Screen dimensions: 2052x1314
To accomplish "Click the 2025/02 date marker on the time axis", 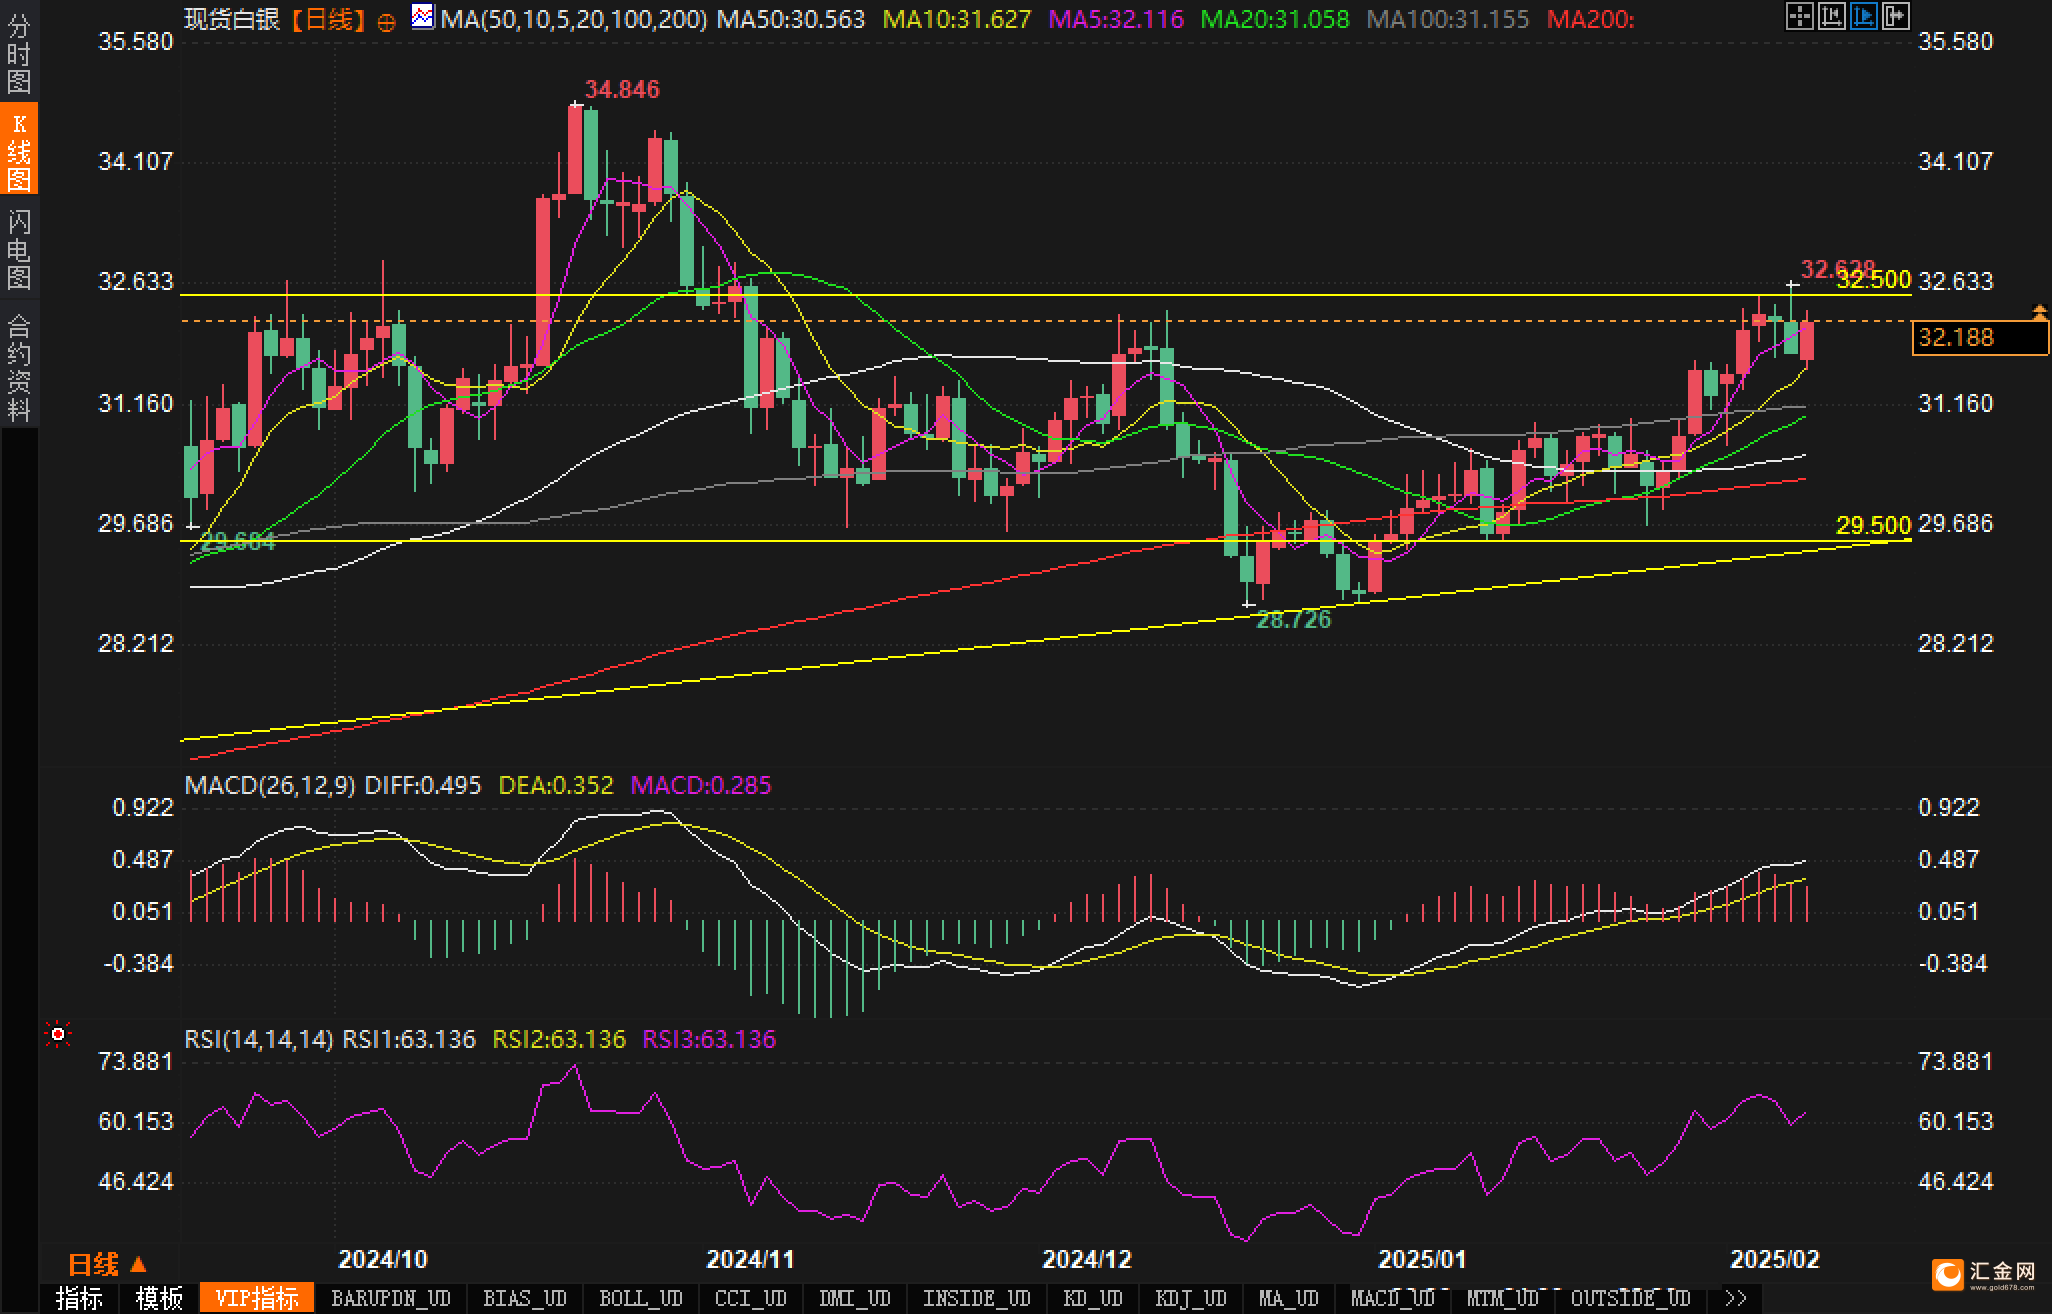I will point(1775,1259).
